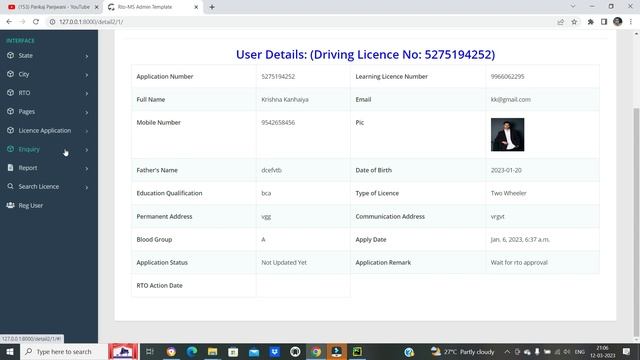Switch to Chrome in the taskbar
The width and height of the screenshot is (640, 360).
[x=316, y=351]
